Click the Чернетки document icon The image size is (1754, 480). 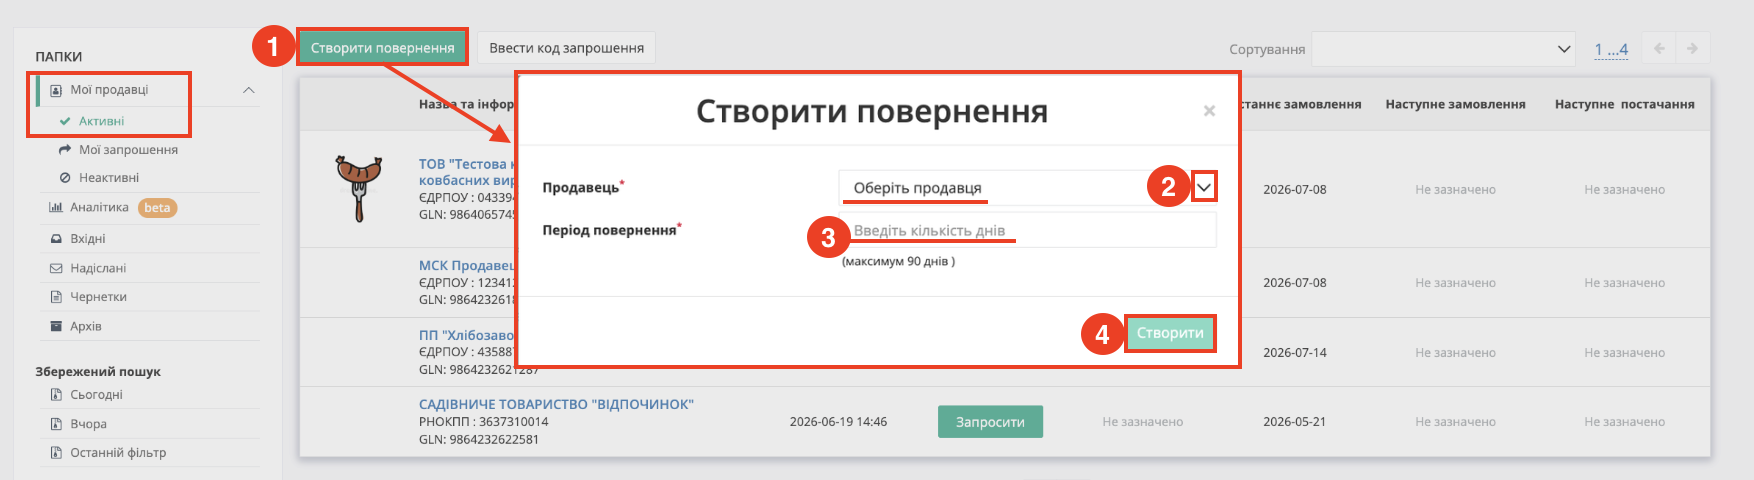56,297
